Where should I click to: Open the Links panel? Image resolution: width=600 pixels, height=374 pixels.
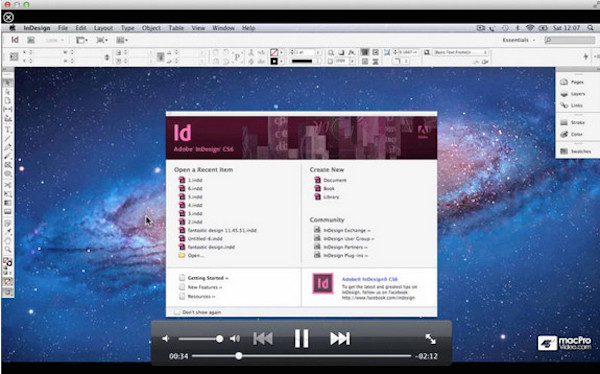pos(571,105)
